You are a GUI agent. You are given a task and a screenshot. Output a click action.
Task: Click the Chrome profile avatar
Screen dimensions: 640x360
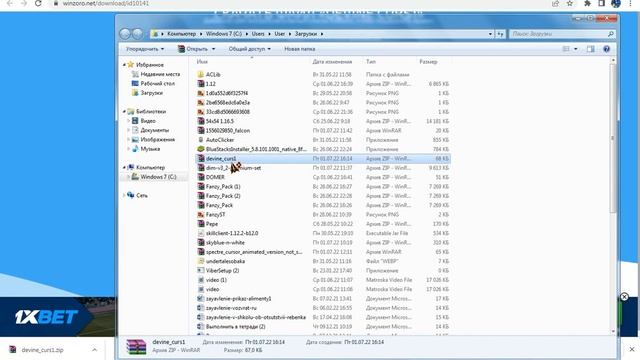tap(616, 4)
